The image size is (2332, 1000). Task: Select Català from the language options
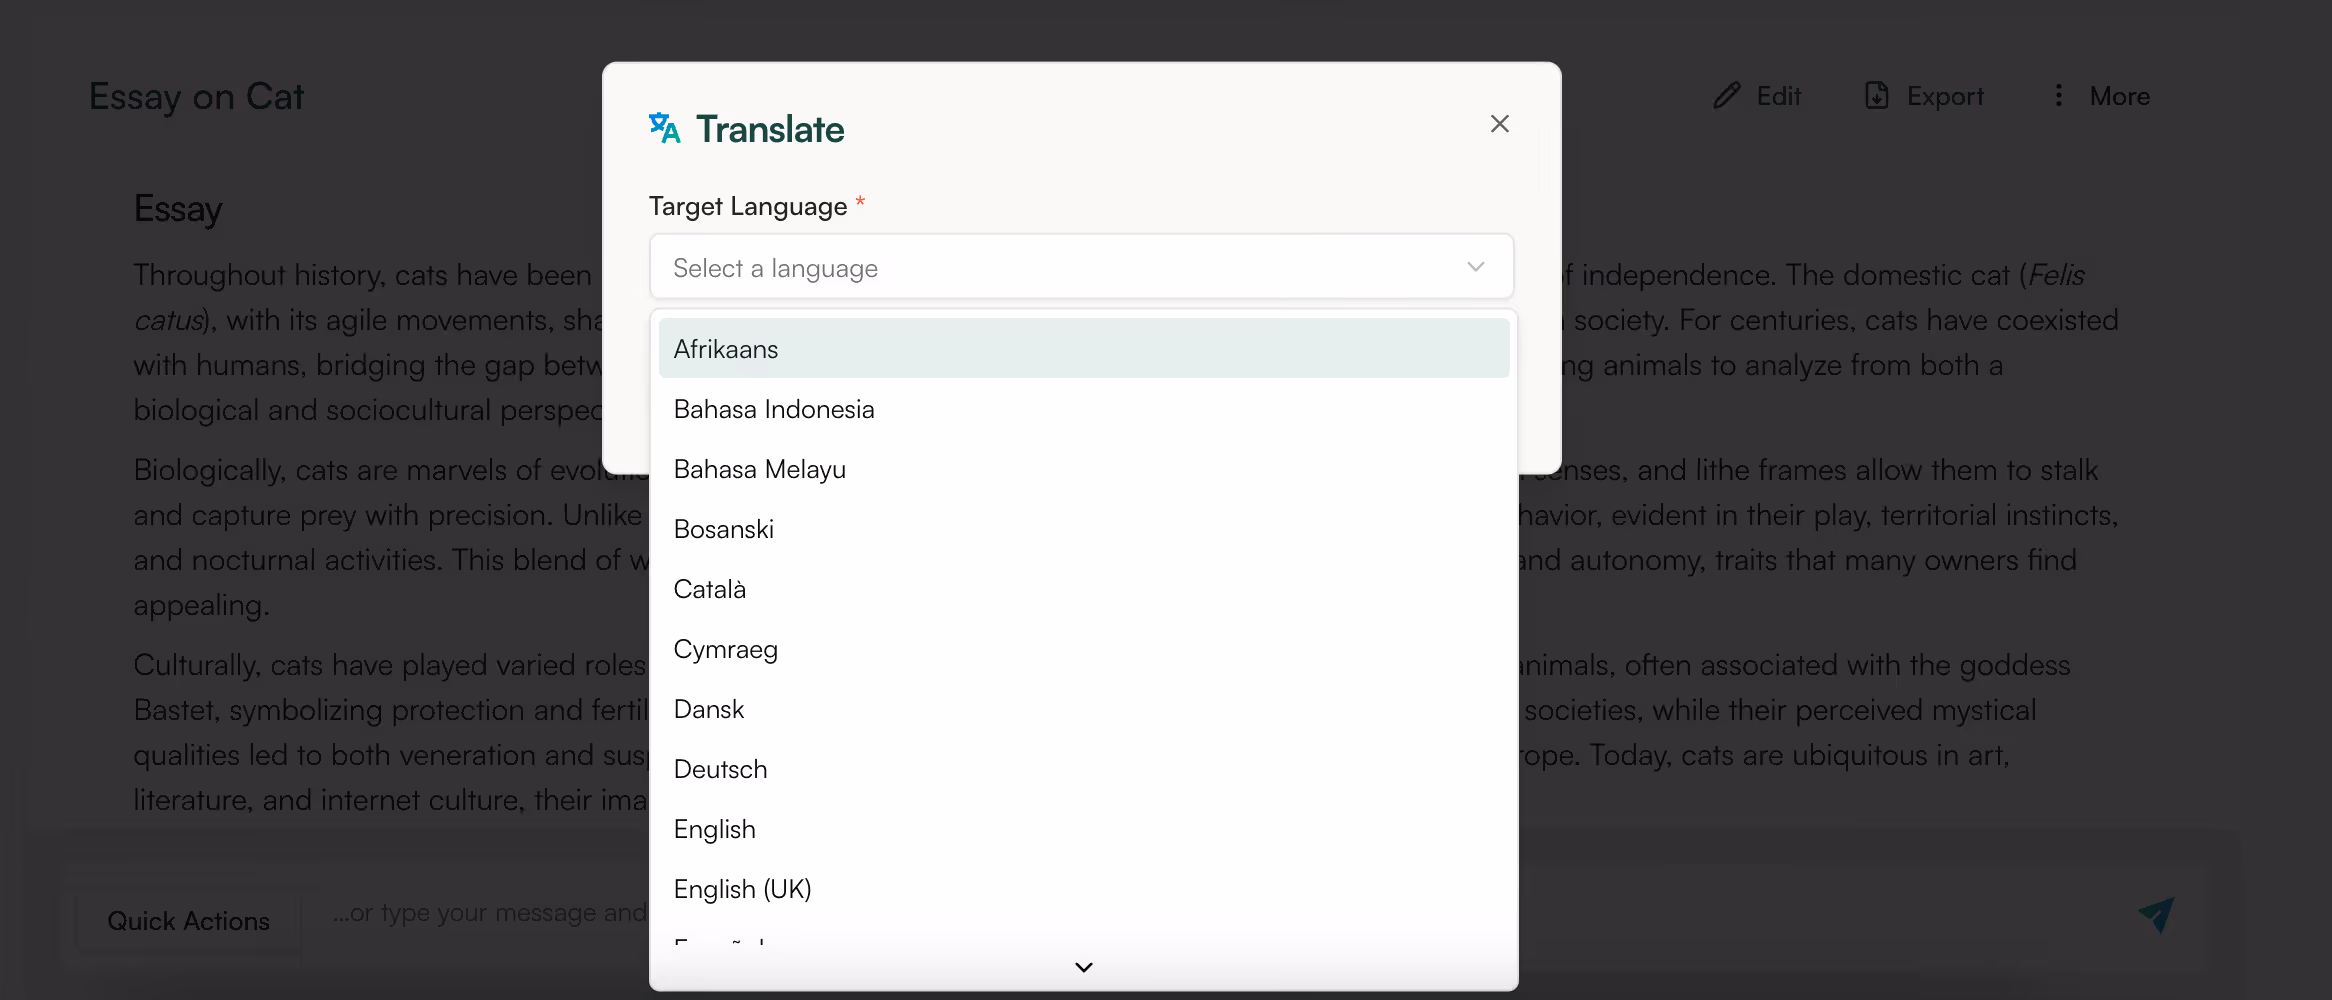pyautogui.click(x=710, y=588)
